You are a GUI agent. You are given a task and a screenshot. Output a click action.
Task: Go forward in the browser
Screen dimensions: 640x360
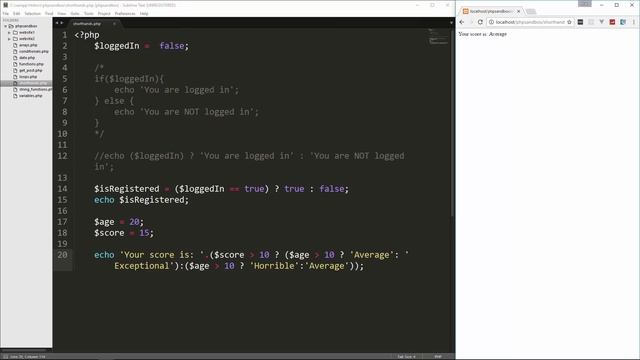click(x=471, y=22)
